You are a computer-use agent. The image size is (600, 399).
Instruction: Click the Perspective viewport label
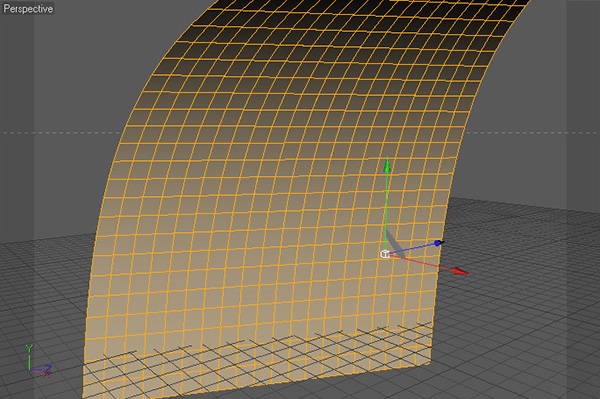(28, 8)
